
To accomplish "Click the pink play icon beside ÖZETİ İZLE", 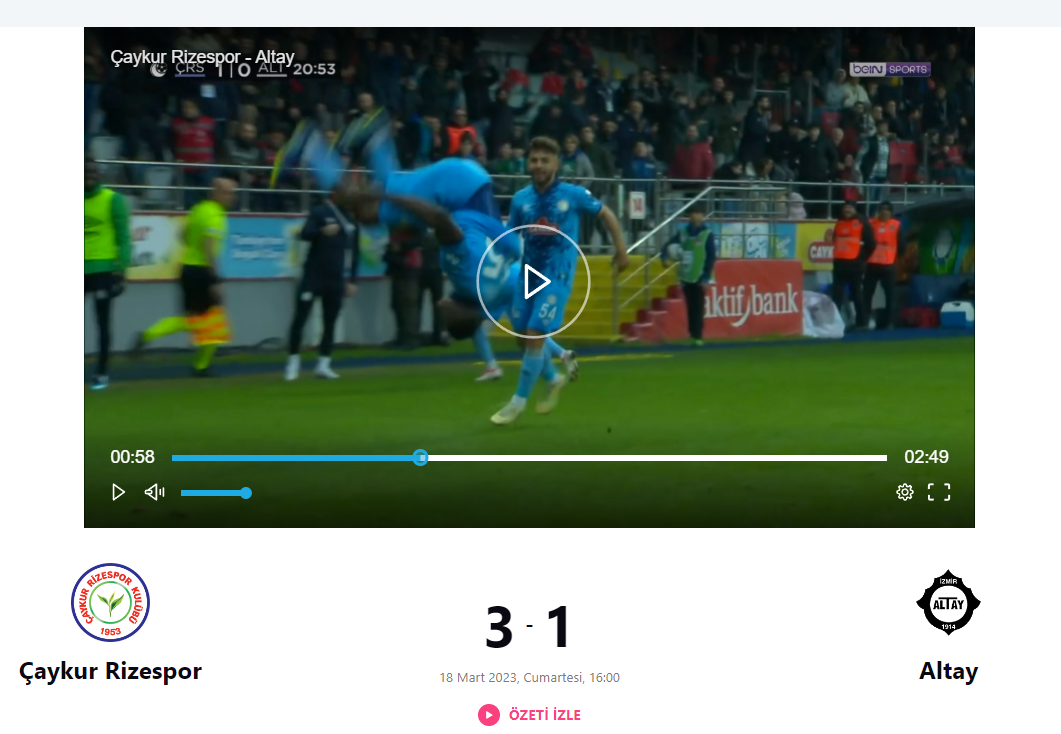I will (x=489, y=715).
